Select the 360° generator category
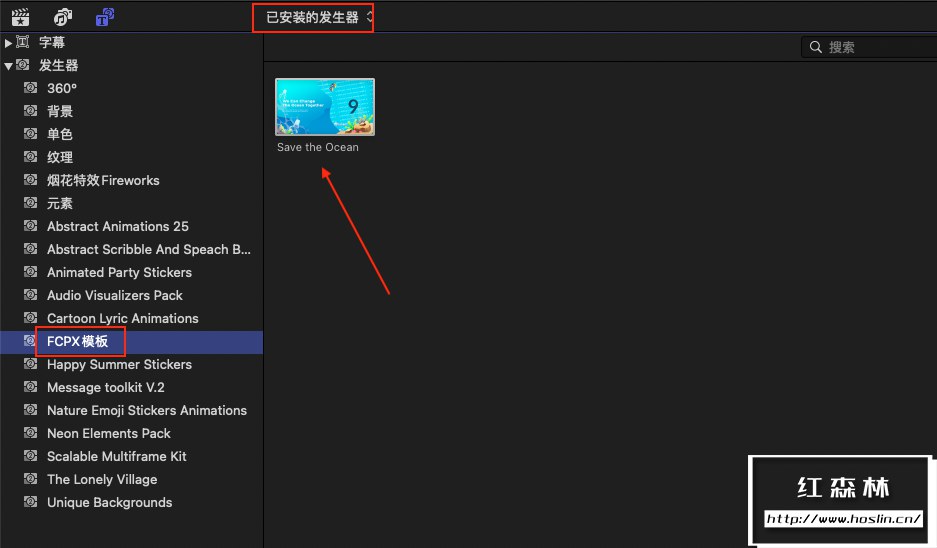The height and width of the screenshot is (548, 937). point(131,88)
